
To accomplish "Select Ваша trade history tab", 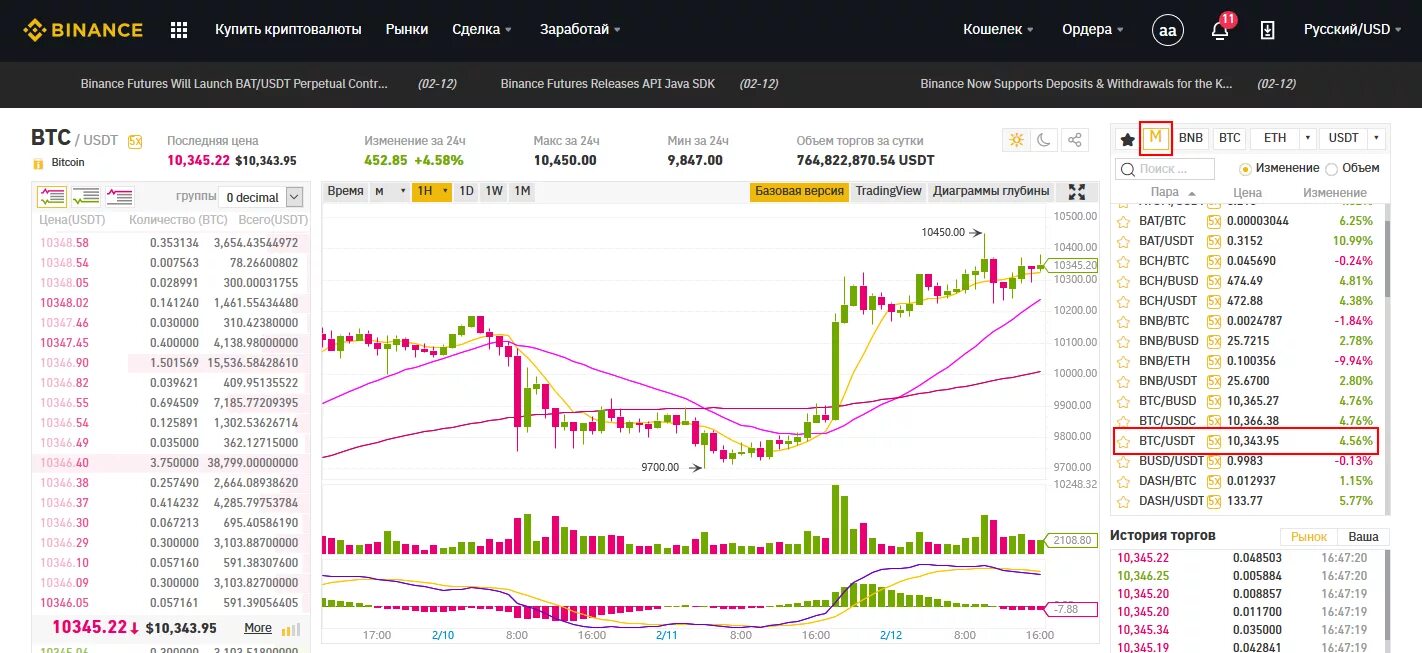I will 1363,537.
